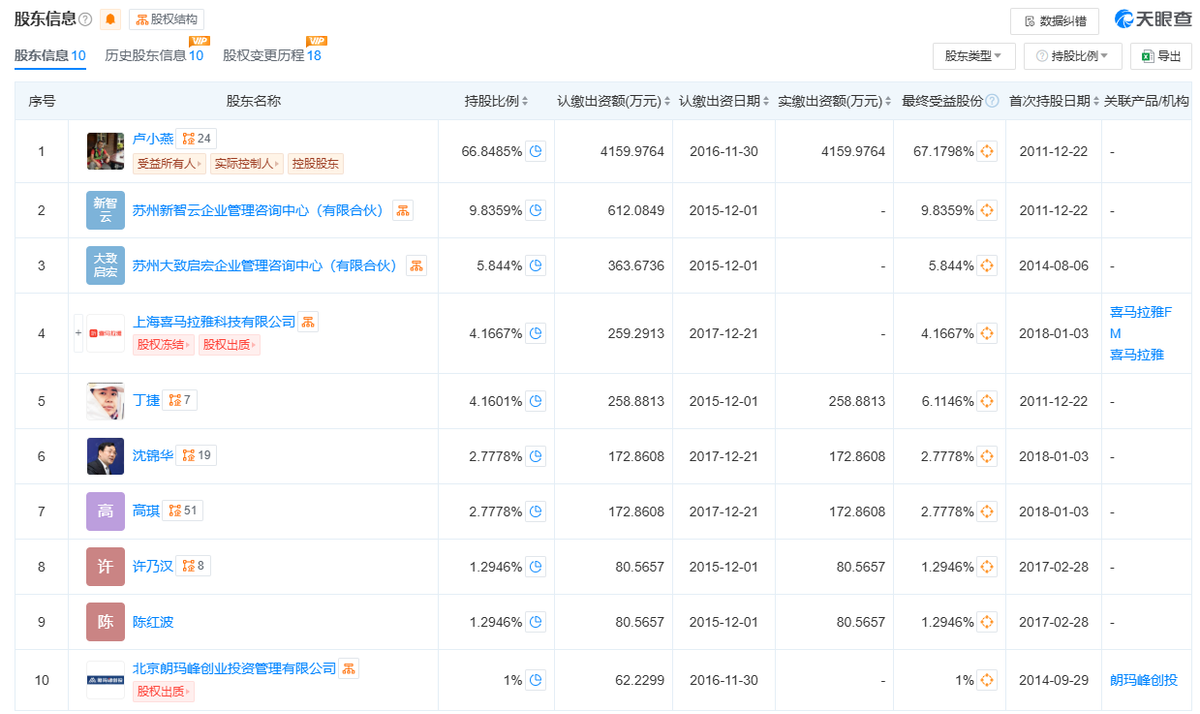This screenshot has height=714, width=1200.
Task: Click 沈锦华's profile photo thumbnail
Action: click(x=105, y=456)
